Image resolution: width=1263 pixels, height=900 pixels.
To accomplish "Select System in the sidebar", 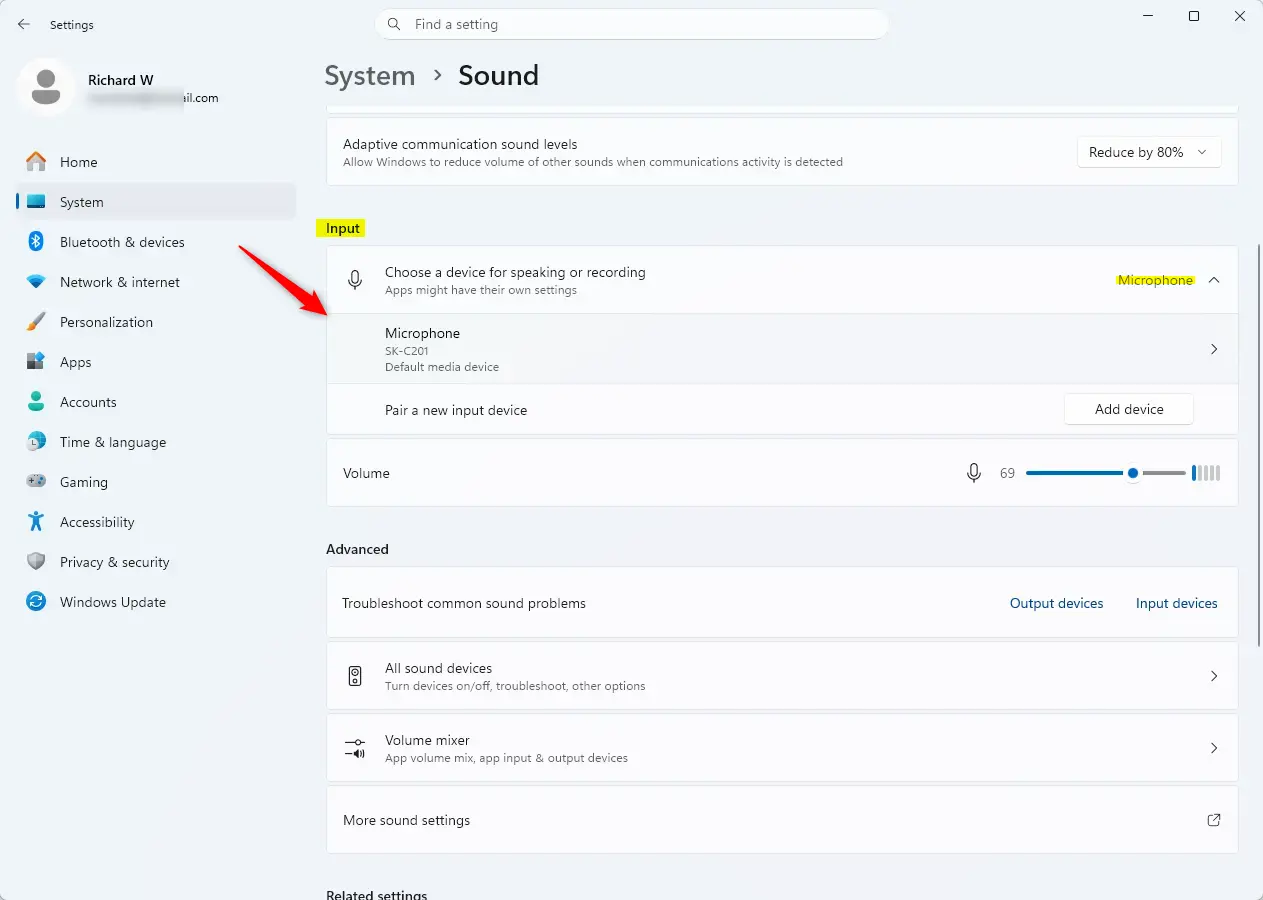I will click(156, 202).
